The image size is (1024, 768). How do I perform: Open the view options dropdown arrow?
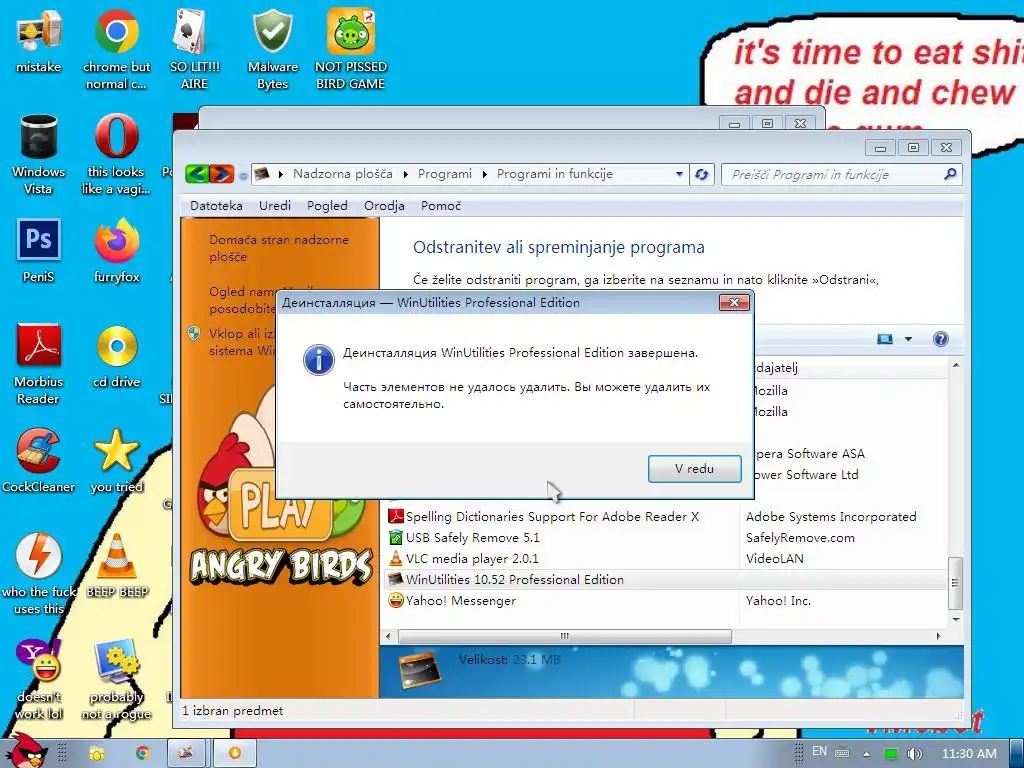coord(908,339)
